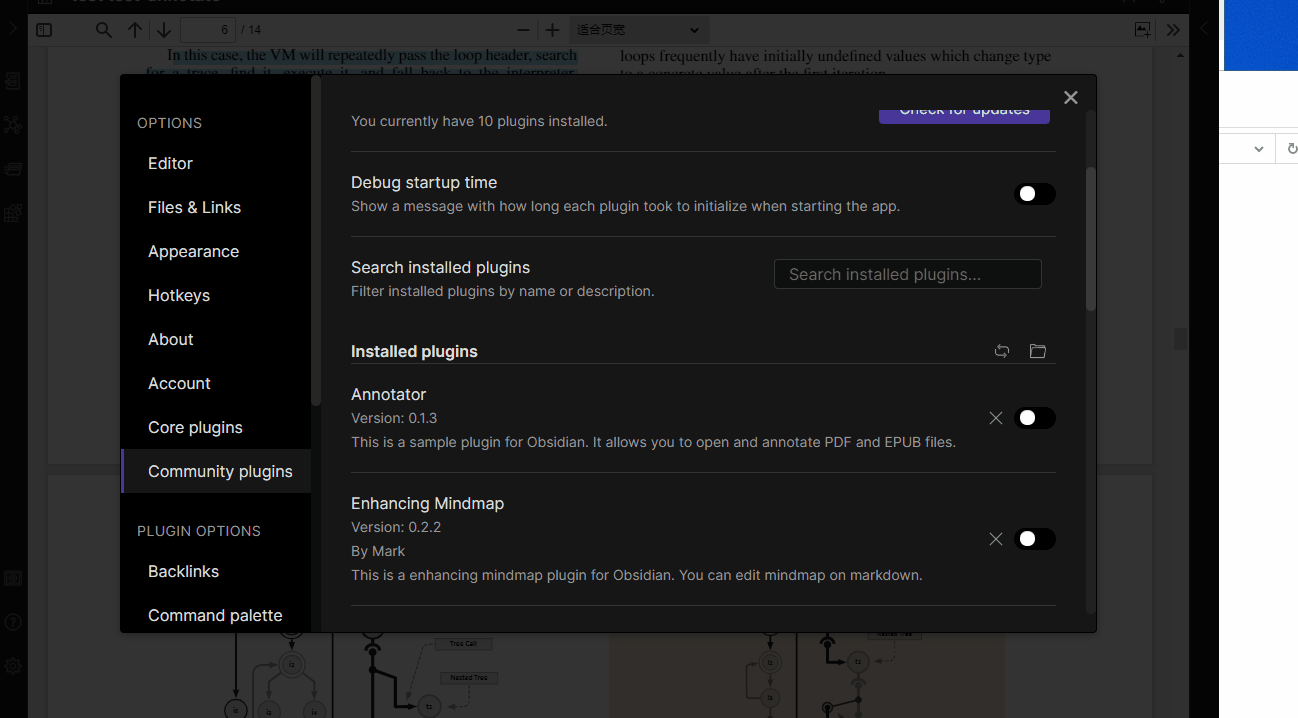Click the Installed plugins heading
The height and width of the screenshot is (718, 1298).
point(414,351)
